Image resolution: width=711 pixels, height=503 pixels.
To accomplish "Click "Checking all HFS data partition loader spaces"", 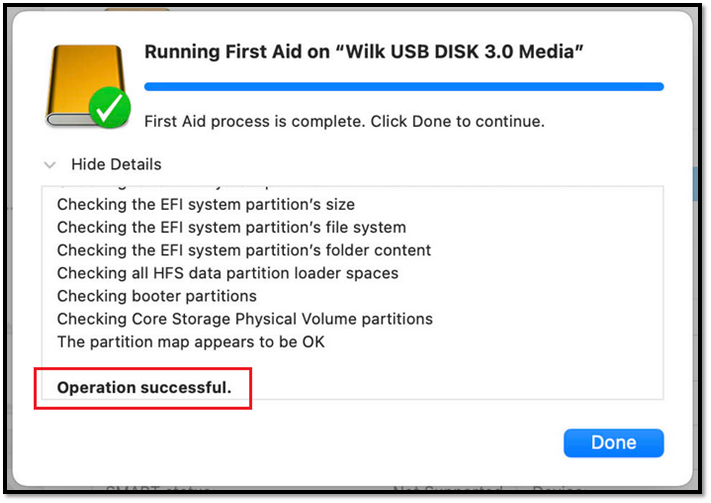I will point(227,273).
